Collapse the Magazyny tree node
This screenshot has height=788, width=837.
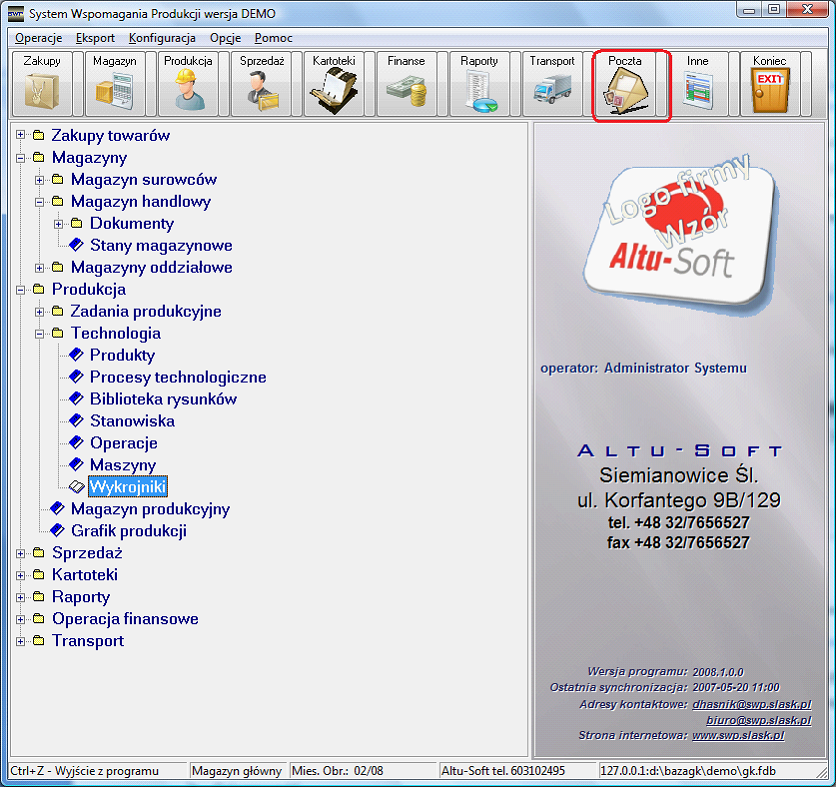click(20, 158)
